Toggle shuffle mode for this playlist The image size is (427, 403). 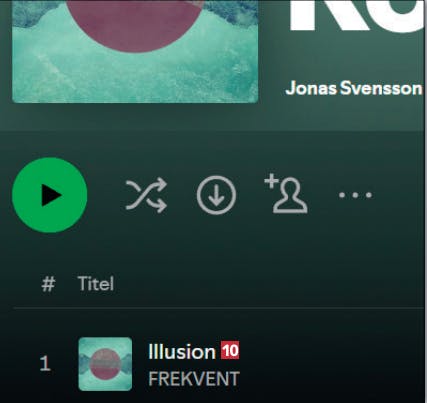pos(146,195)
